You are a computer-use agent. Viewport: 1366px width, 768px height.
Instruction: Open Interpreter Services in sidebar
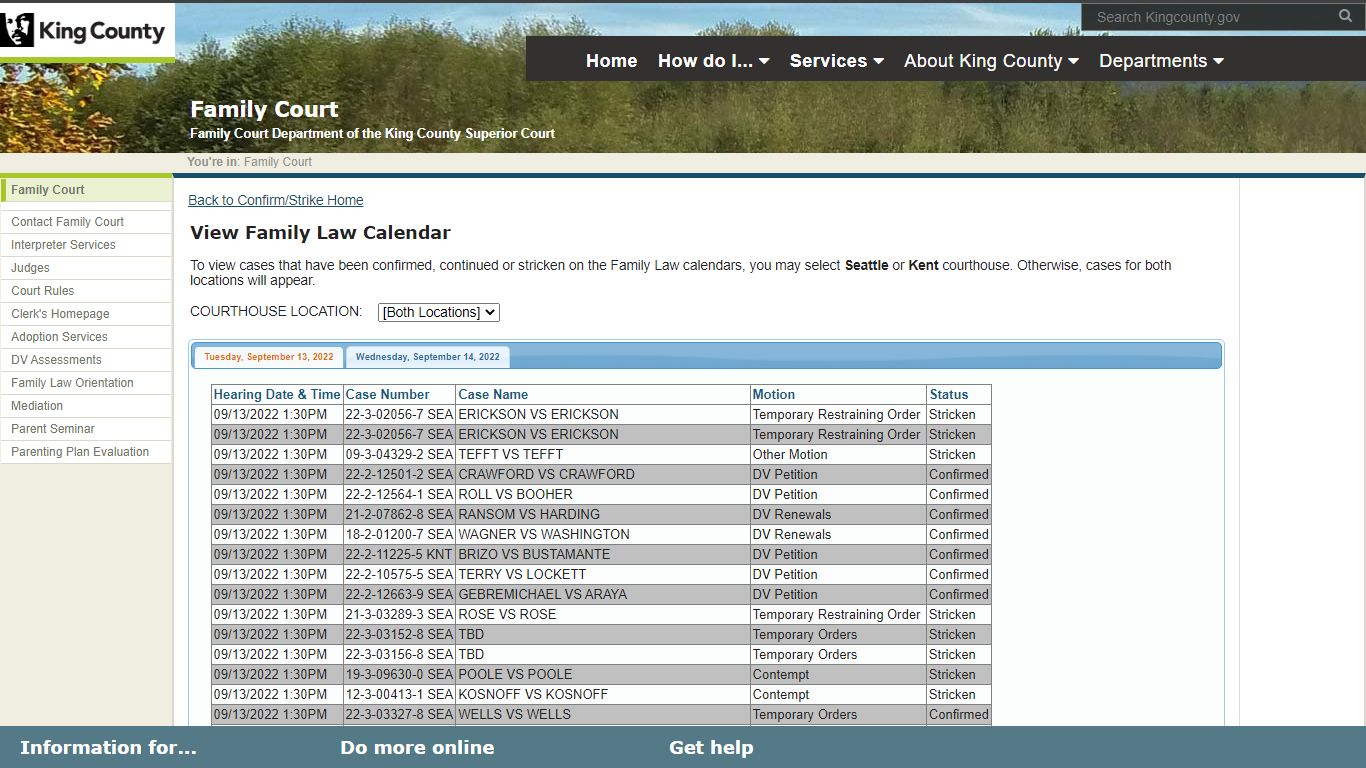(63, 245)
